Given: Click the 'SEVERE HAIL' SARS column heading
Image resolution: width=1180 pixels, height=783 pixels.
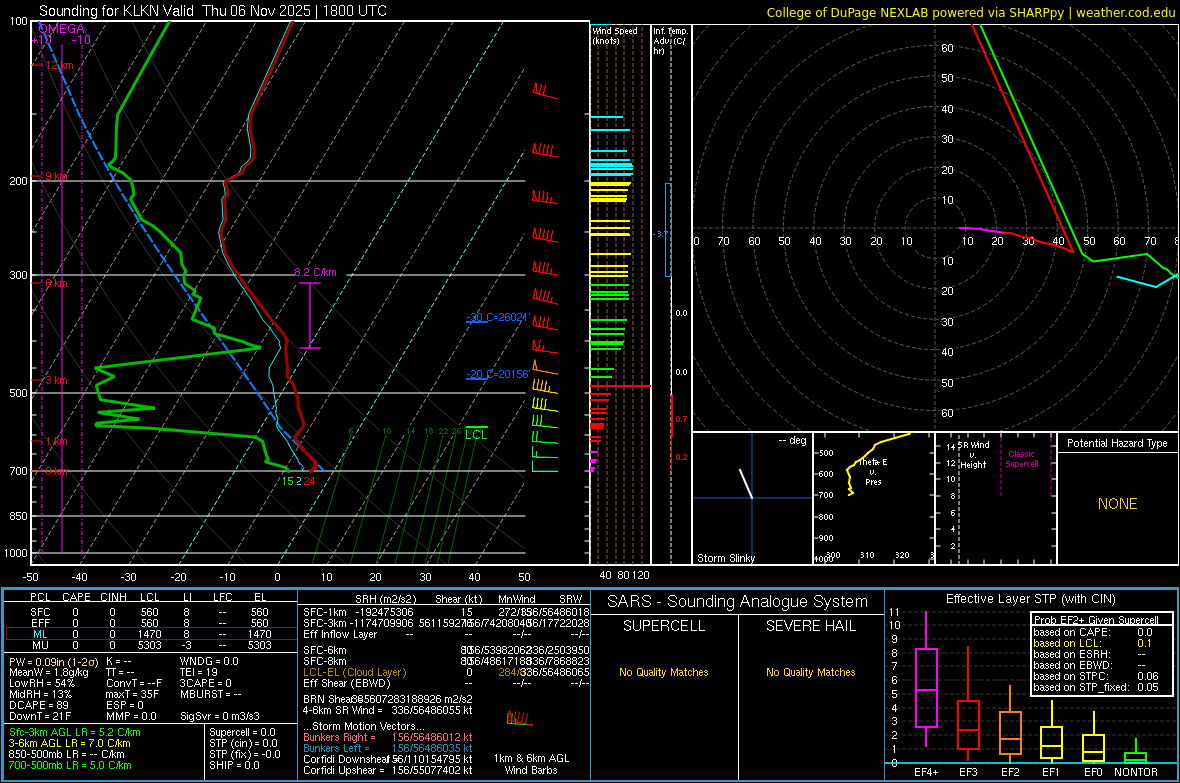Looking at the screenshot, I should pyautogui.click(x=810, y=626).
